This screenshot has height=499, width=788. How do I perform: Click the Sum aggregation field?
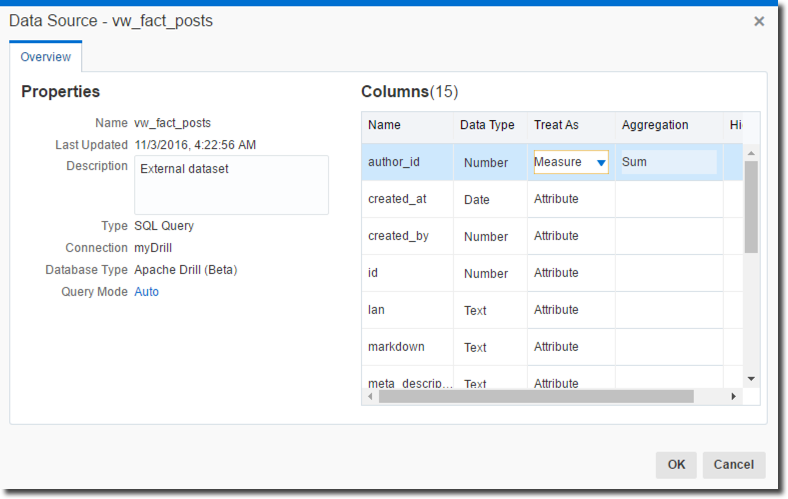coord(669,162)
